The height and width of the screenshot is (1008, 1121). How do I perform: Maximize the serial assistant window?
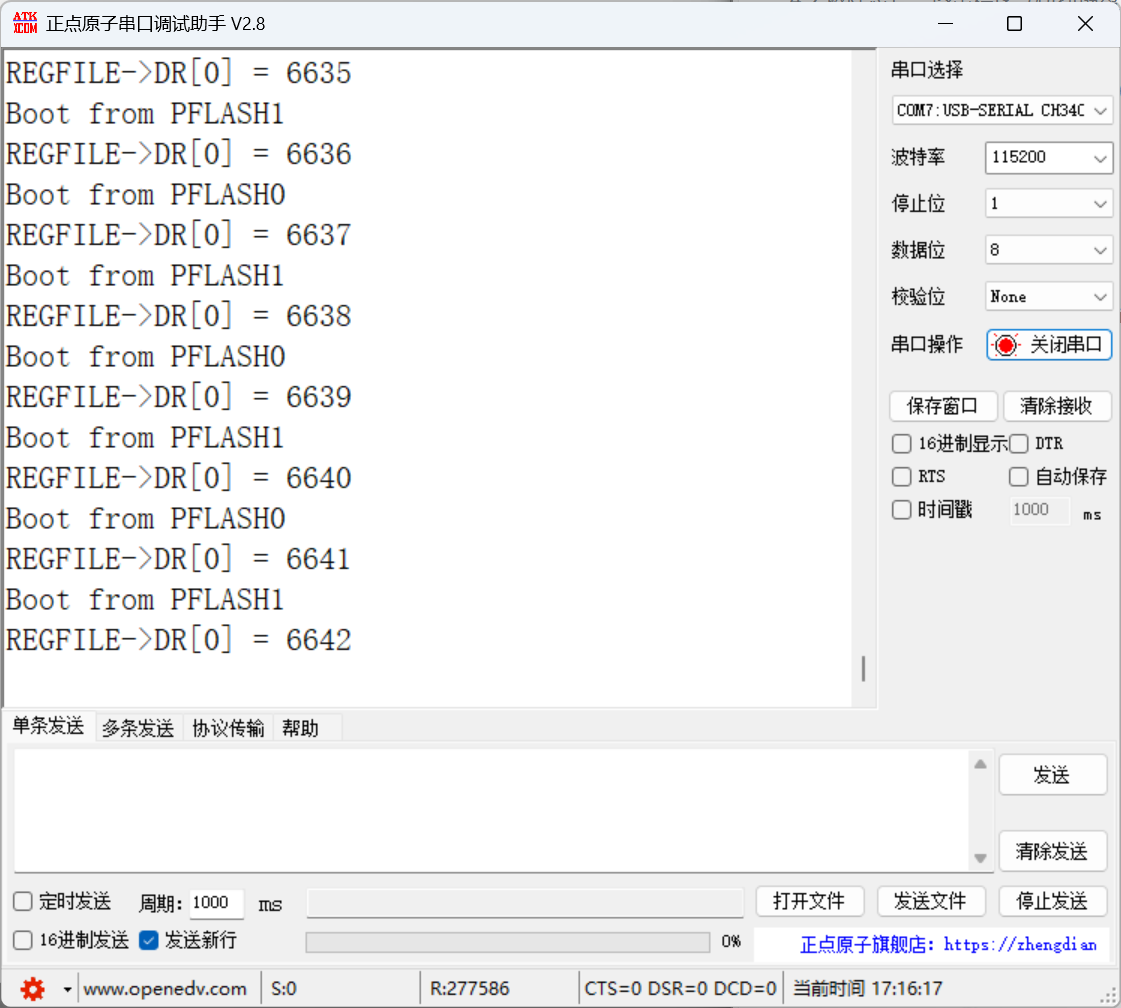pos(1014,24)
